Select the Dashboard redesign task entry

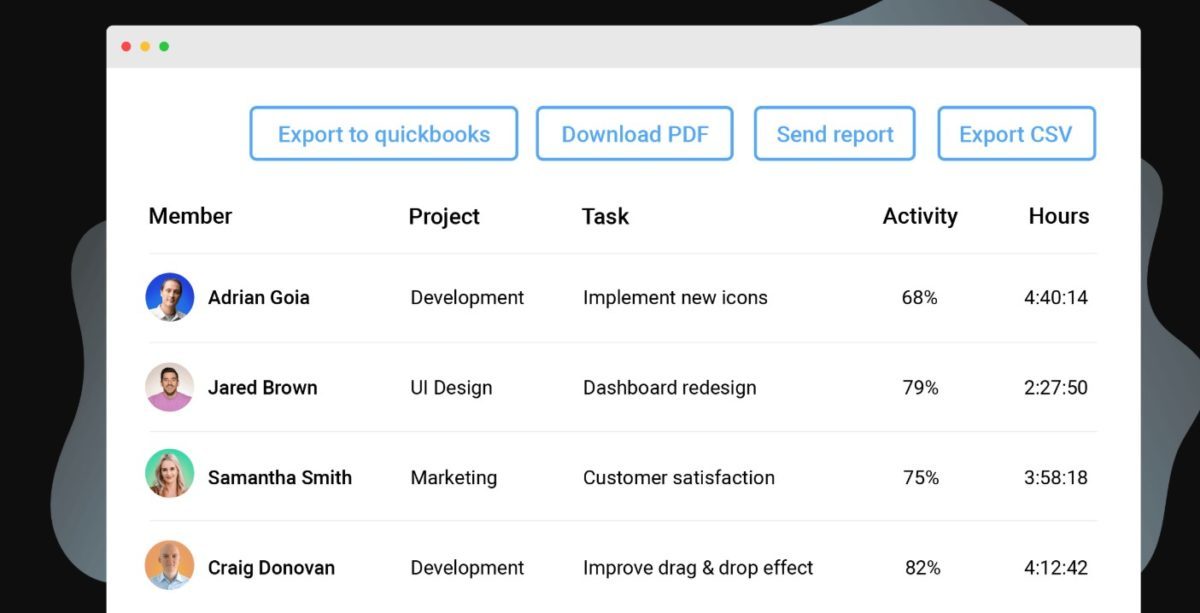pos(669,387)
